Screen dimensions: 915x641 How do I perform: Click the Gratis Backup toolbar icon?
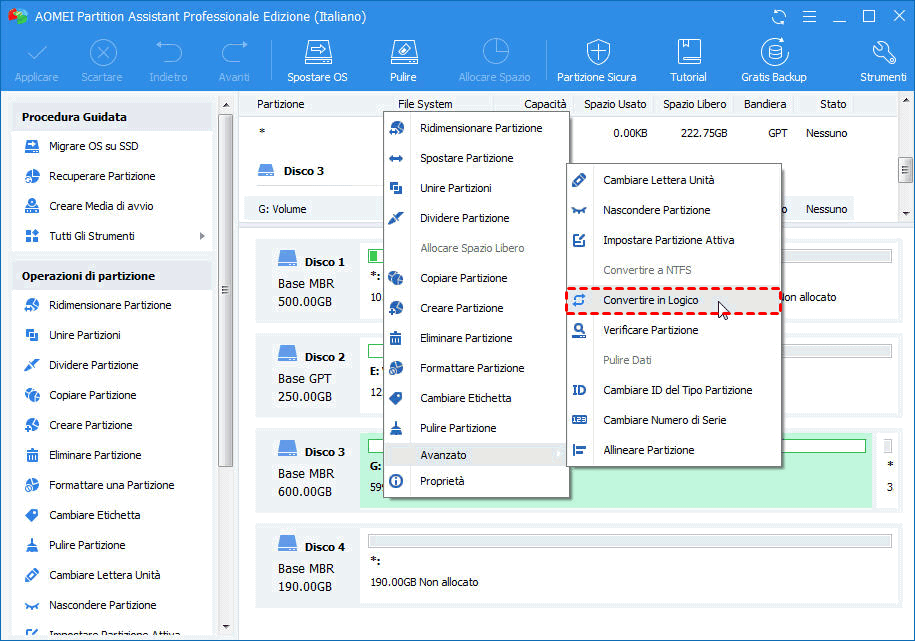click(x=774, y=53)
